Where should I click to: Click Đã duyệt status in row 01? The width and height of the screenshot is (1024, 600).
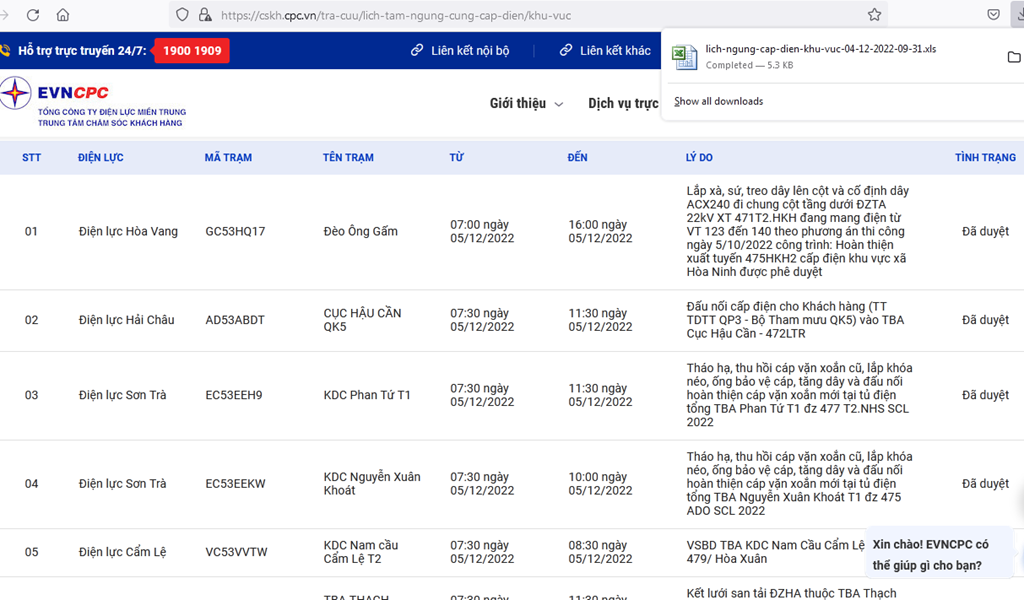pyautogui.click(x=985, y=231)
